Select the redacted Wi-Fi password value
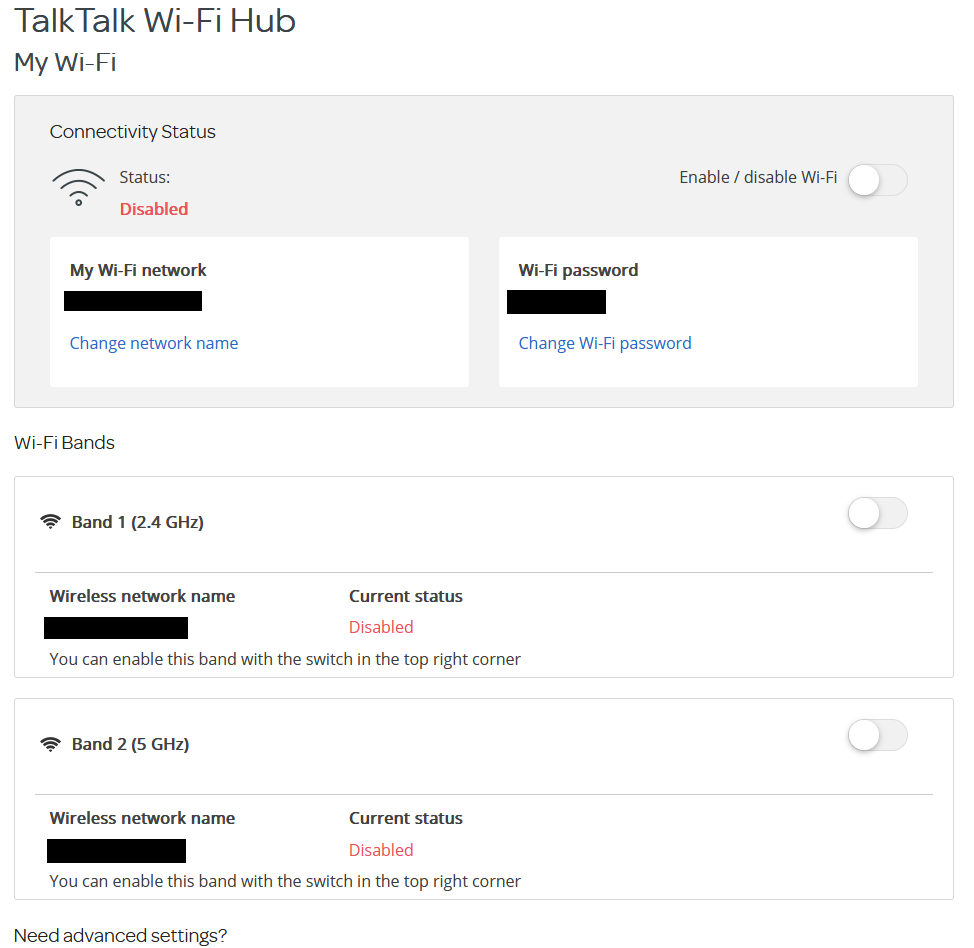The width and height of the screenshot is (974, 948). [556, 302]
